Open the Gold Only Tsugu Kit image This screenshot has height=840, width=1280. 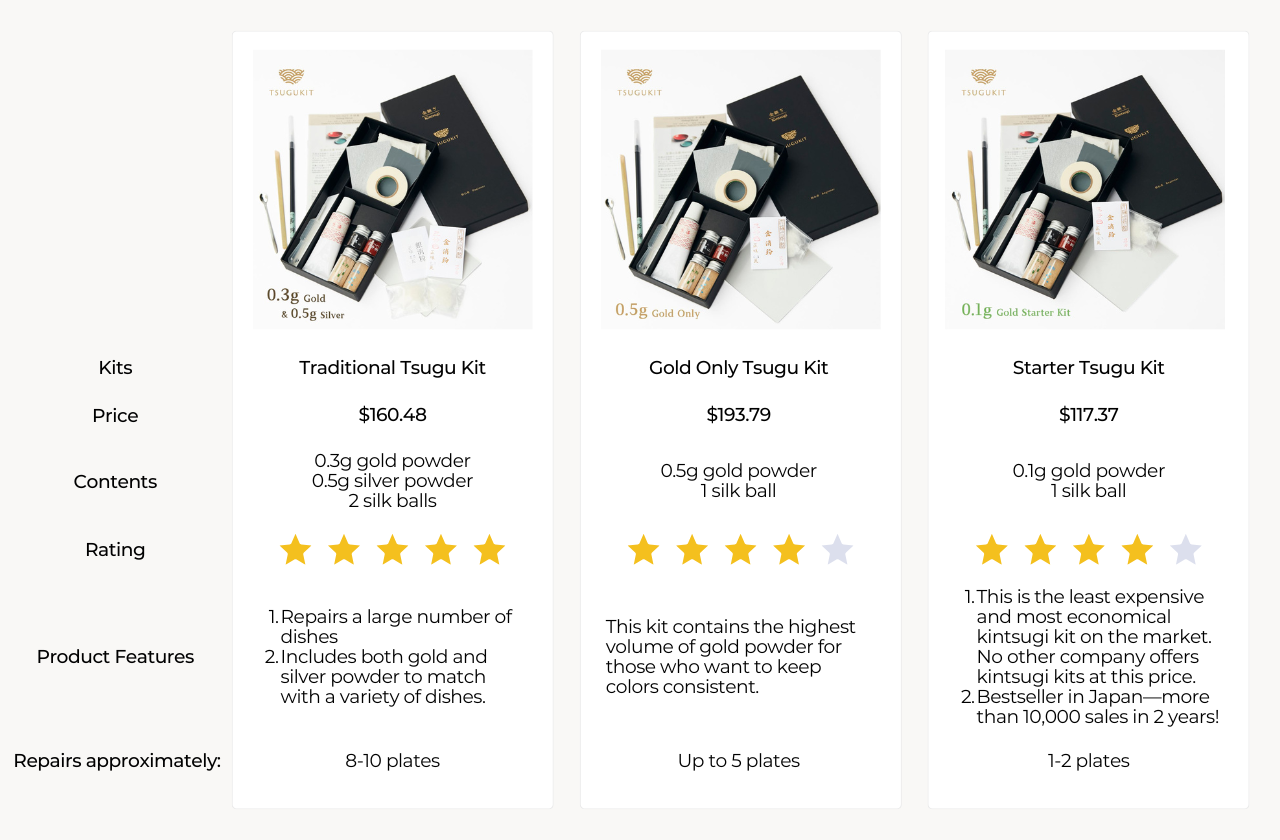[x=740, y=190]
